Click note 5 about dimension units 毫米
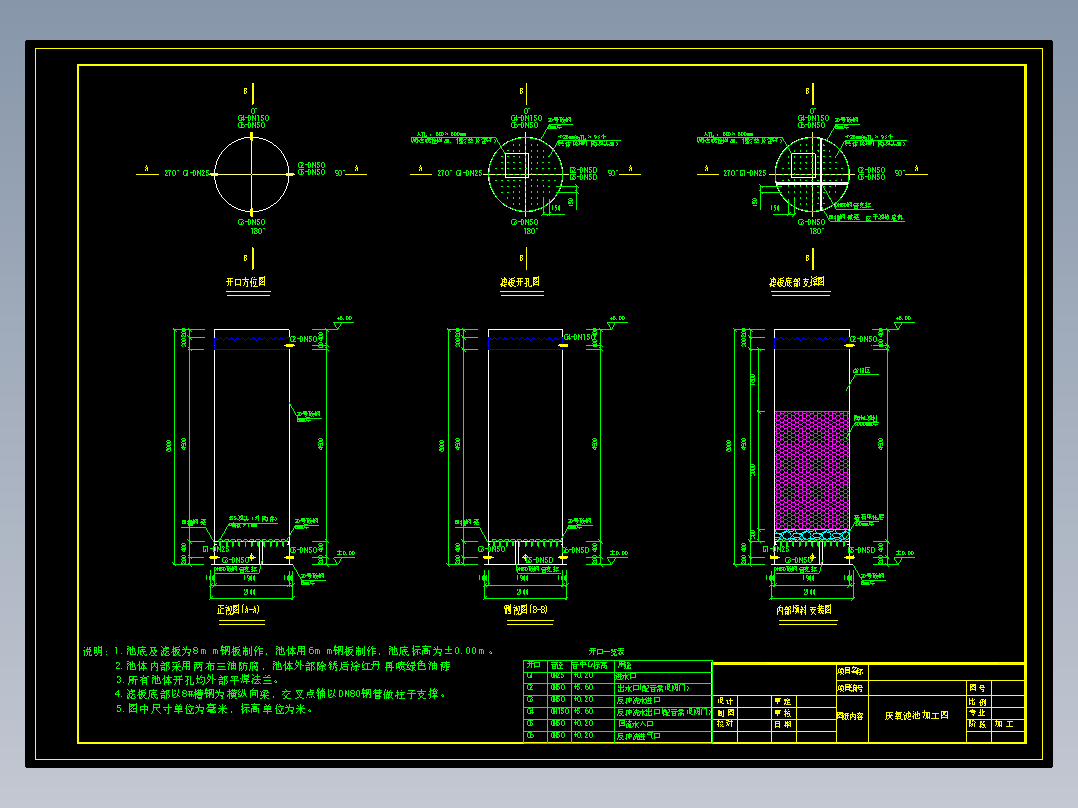This screenshot has height=808, width=1078. click(214, 709)
